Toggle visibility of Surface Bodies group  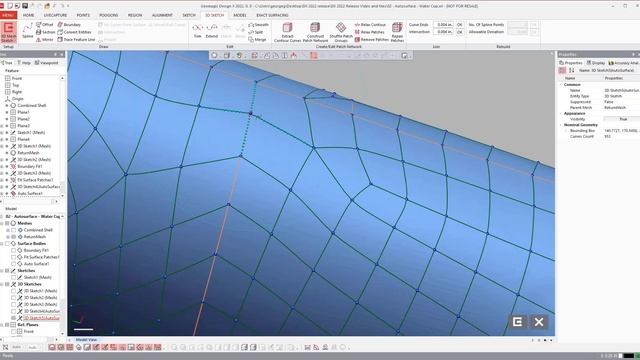tap(7, 243)
